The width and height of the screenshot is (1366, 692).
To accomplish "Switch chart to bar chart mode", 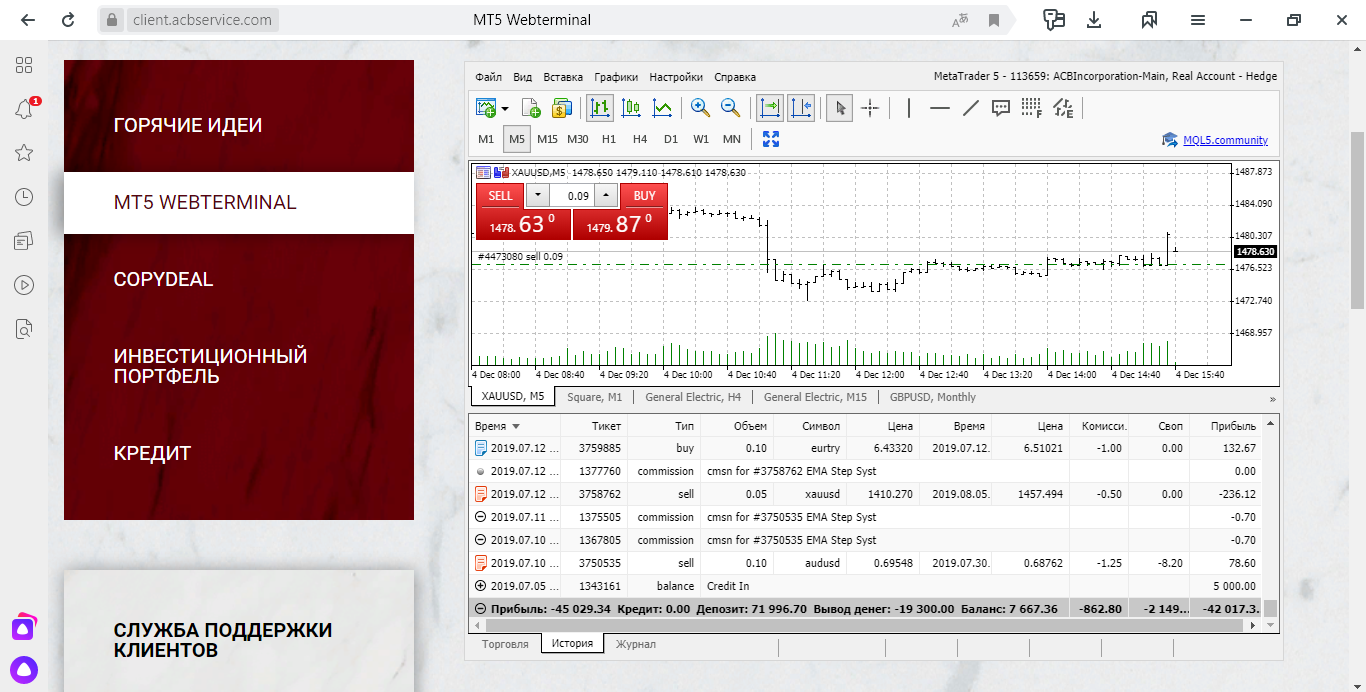I will 601,107.
